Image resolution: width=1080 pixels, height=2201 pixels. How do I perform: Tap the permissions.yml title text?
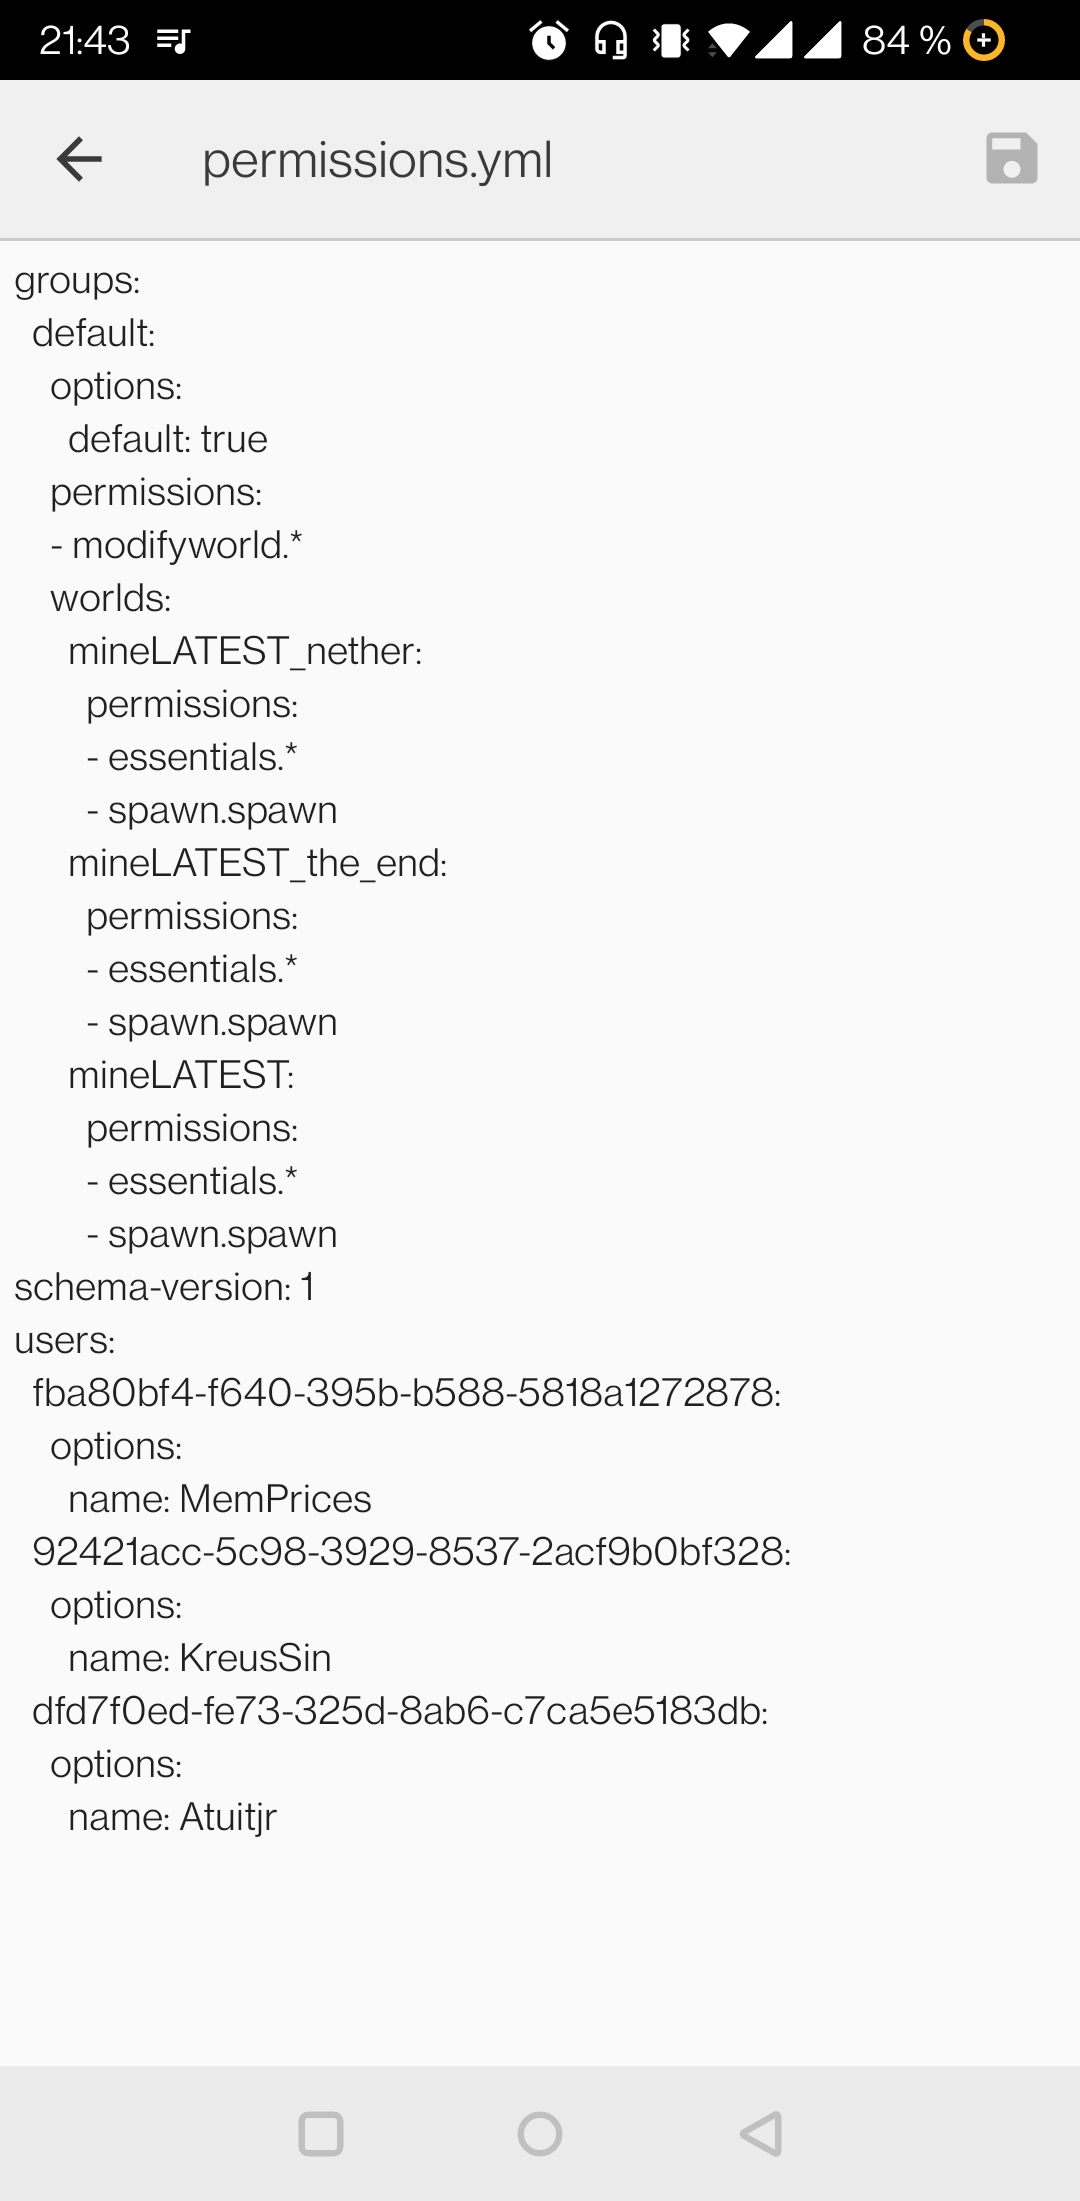[377, 160]
